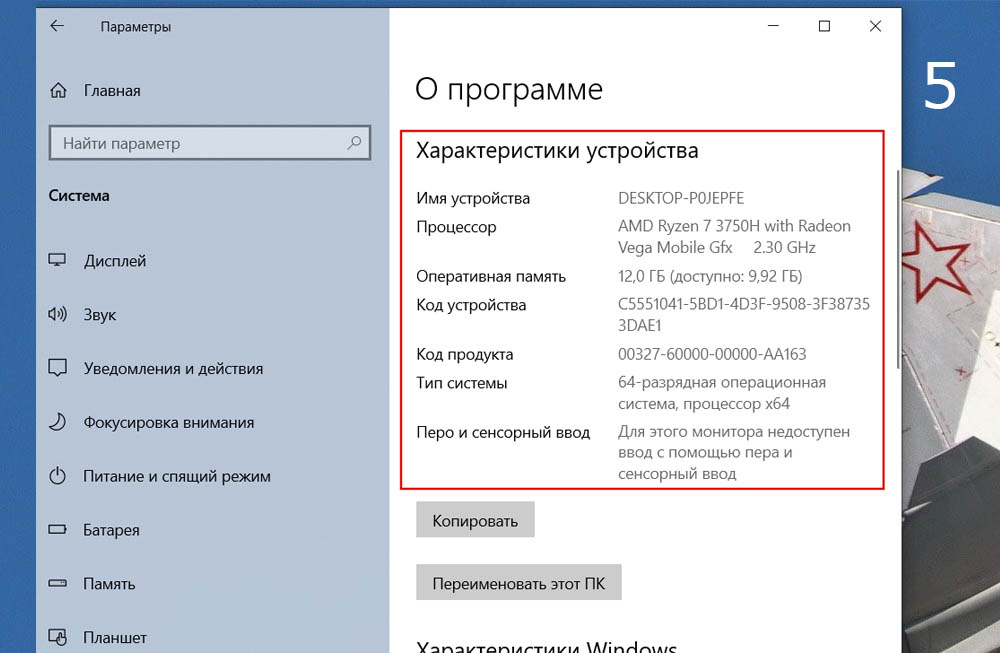Click the Тип системы label
1000x653 pixels.
pyautogui.click(x=461, y=383)
